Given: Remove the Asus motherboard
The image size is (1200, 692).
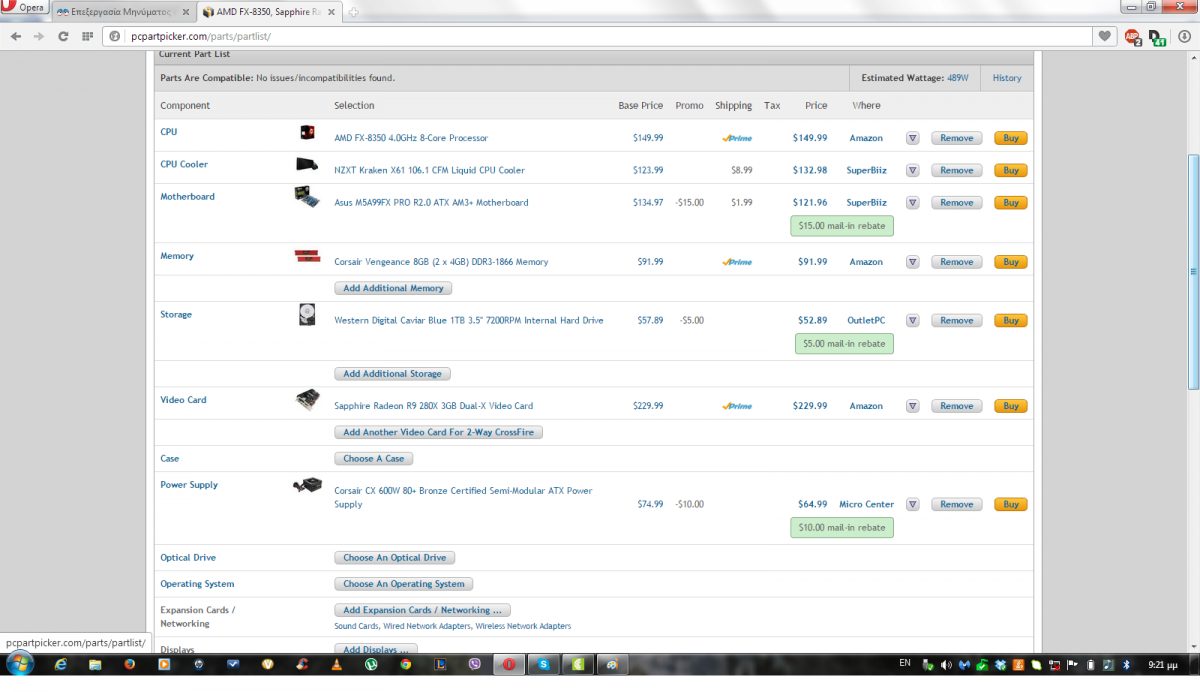Looking at the screenshot, I should point(956,202).
